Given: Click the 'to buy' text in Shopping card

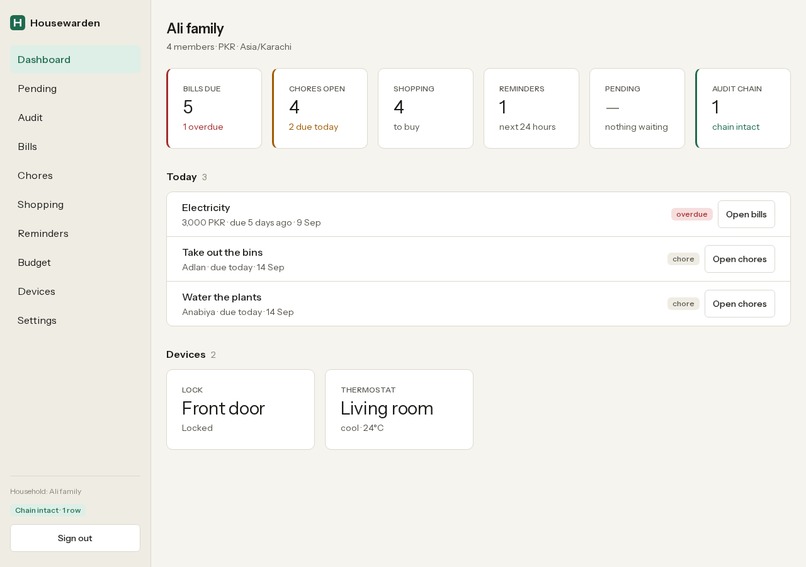Looking at the screenshot, I should (407, 127).
